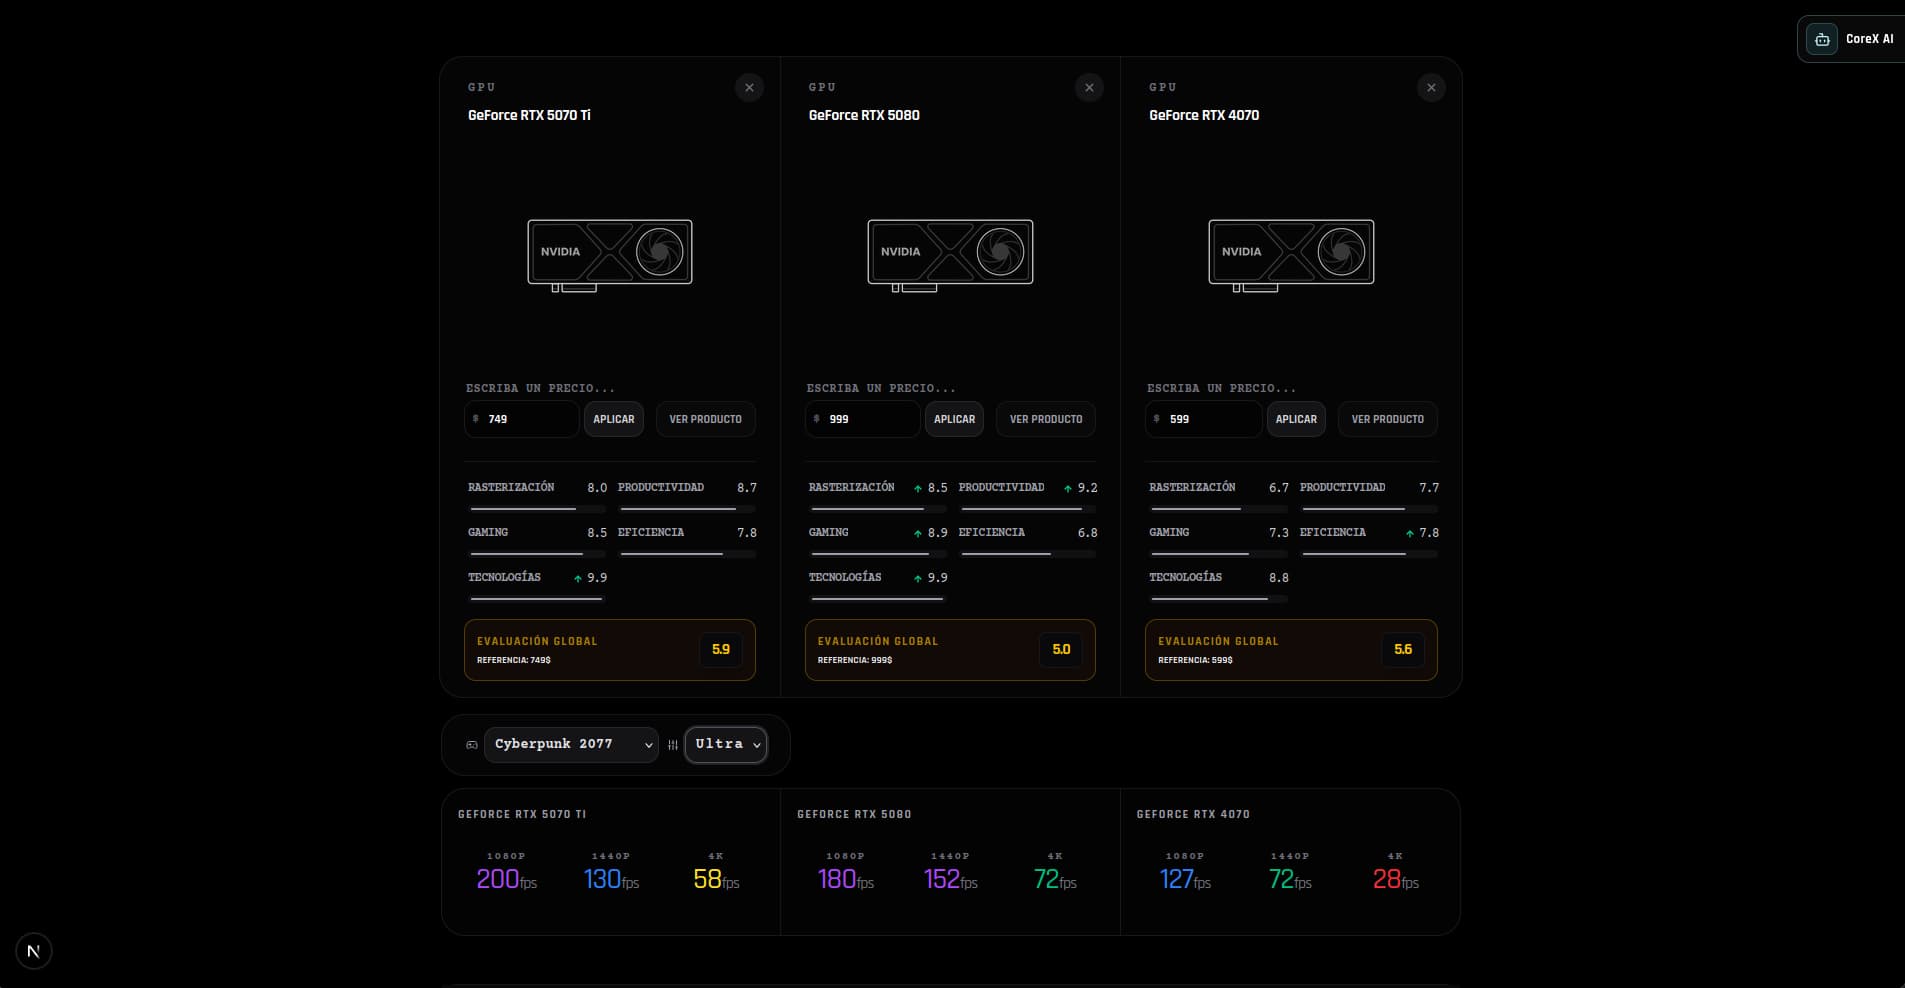Click the RTX 4070 Rasterización score 6.7
The image size is (1905, 988).
(x=1279, y=488)
